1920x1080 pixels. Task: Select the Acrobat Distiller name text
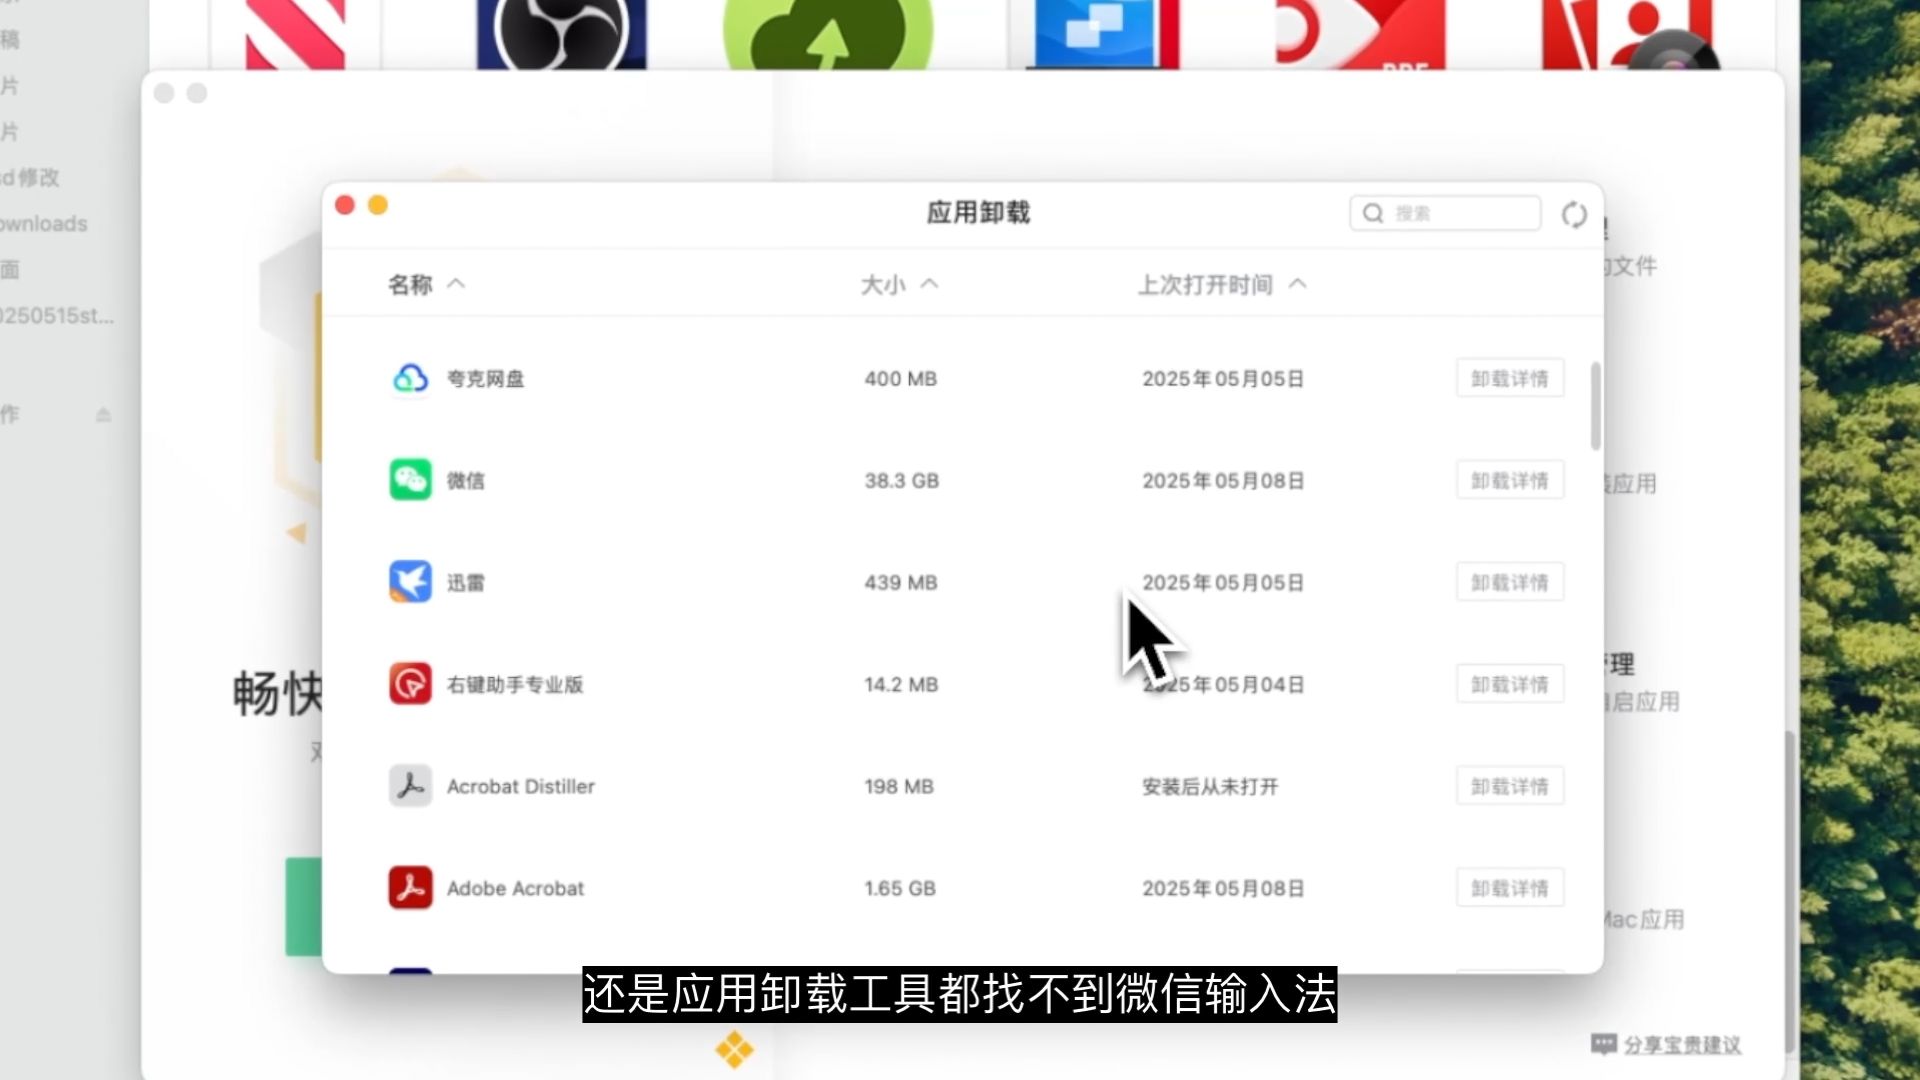(x=521, y=786)
